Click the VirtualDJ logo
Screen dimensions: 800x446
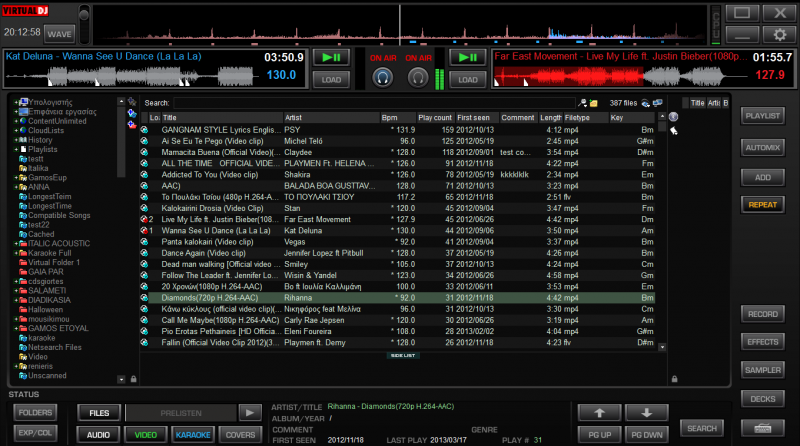[26, 11]
